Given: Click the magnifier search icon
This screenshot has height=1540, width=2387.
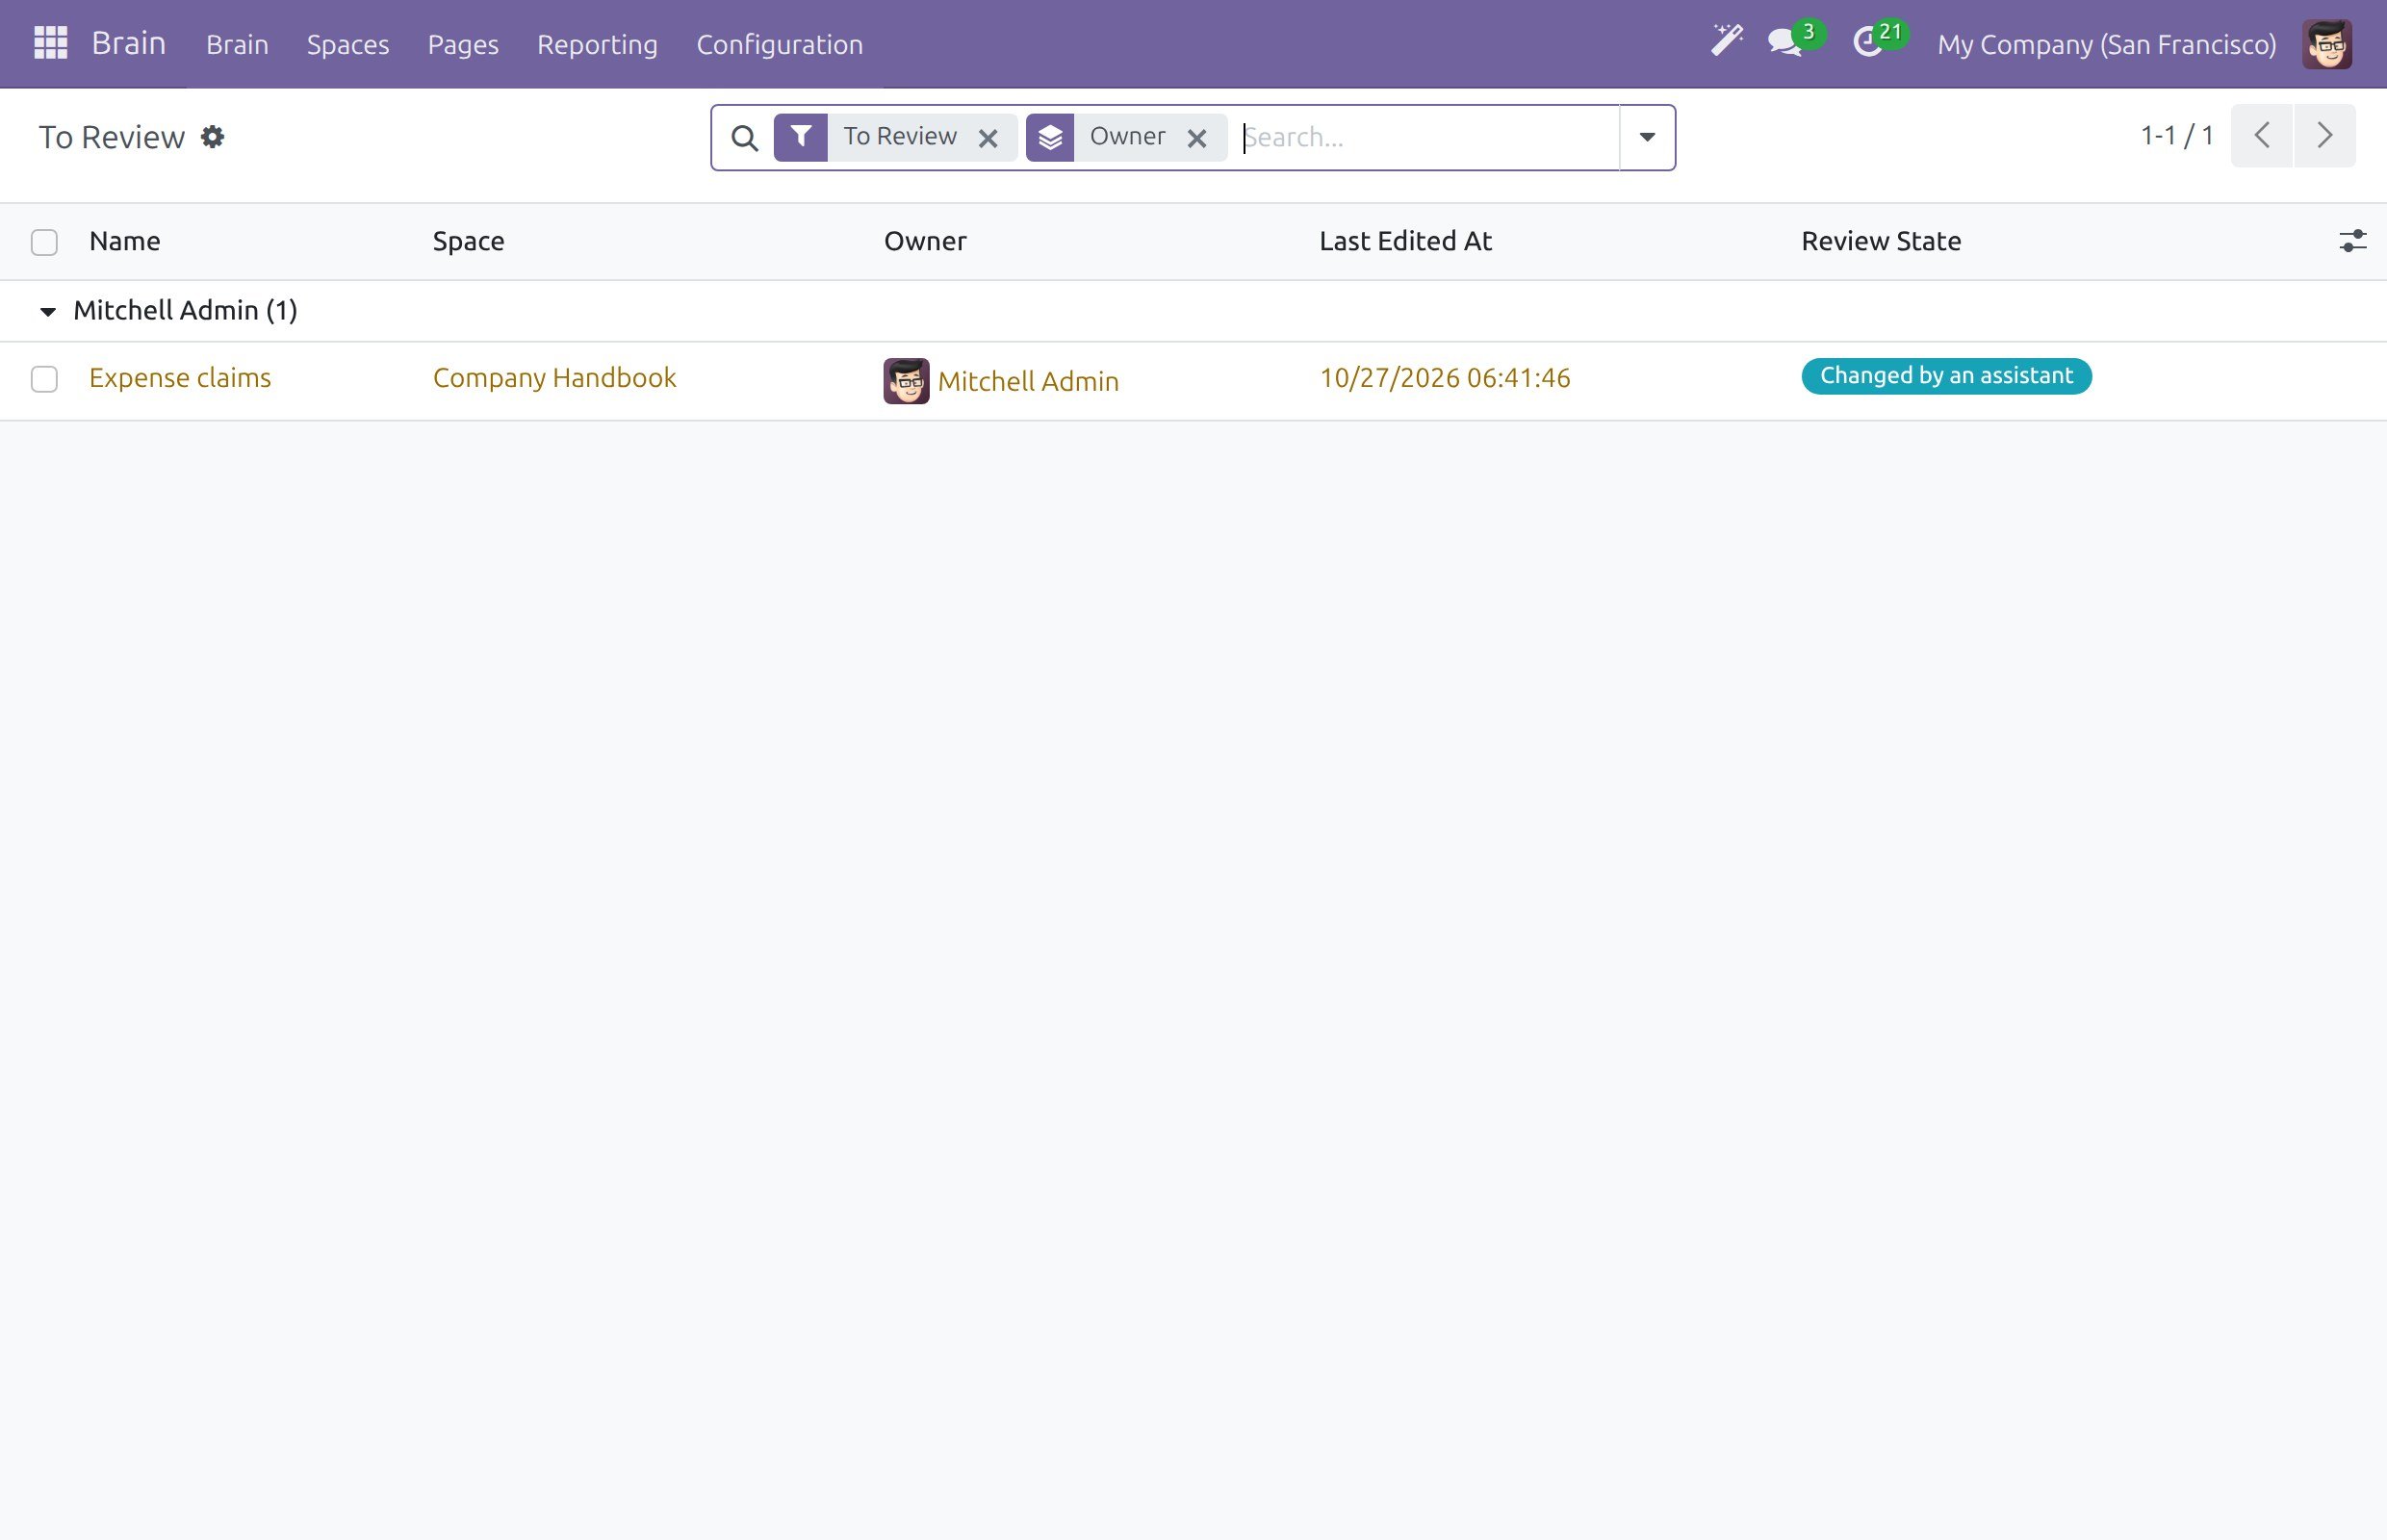Looking at the screenshot, I should coord(744,138).
